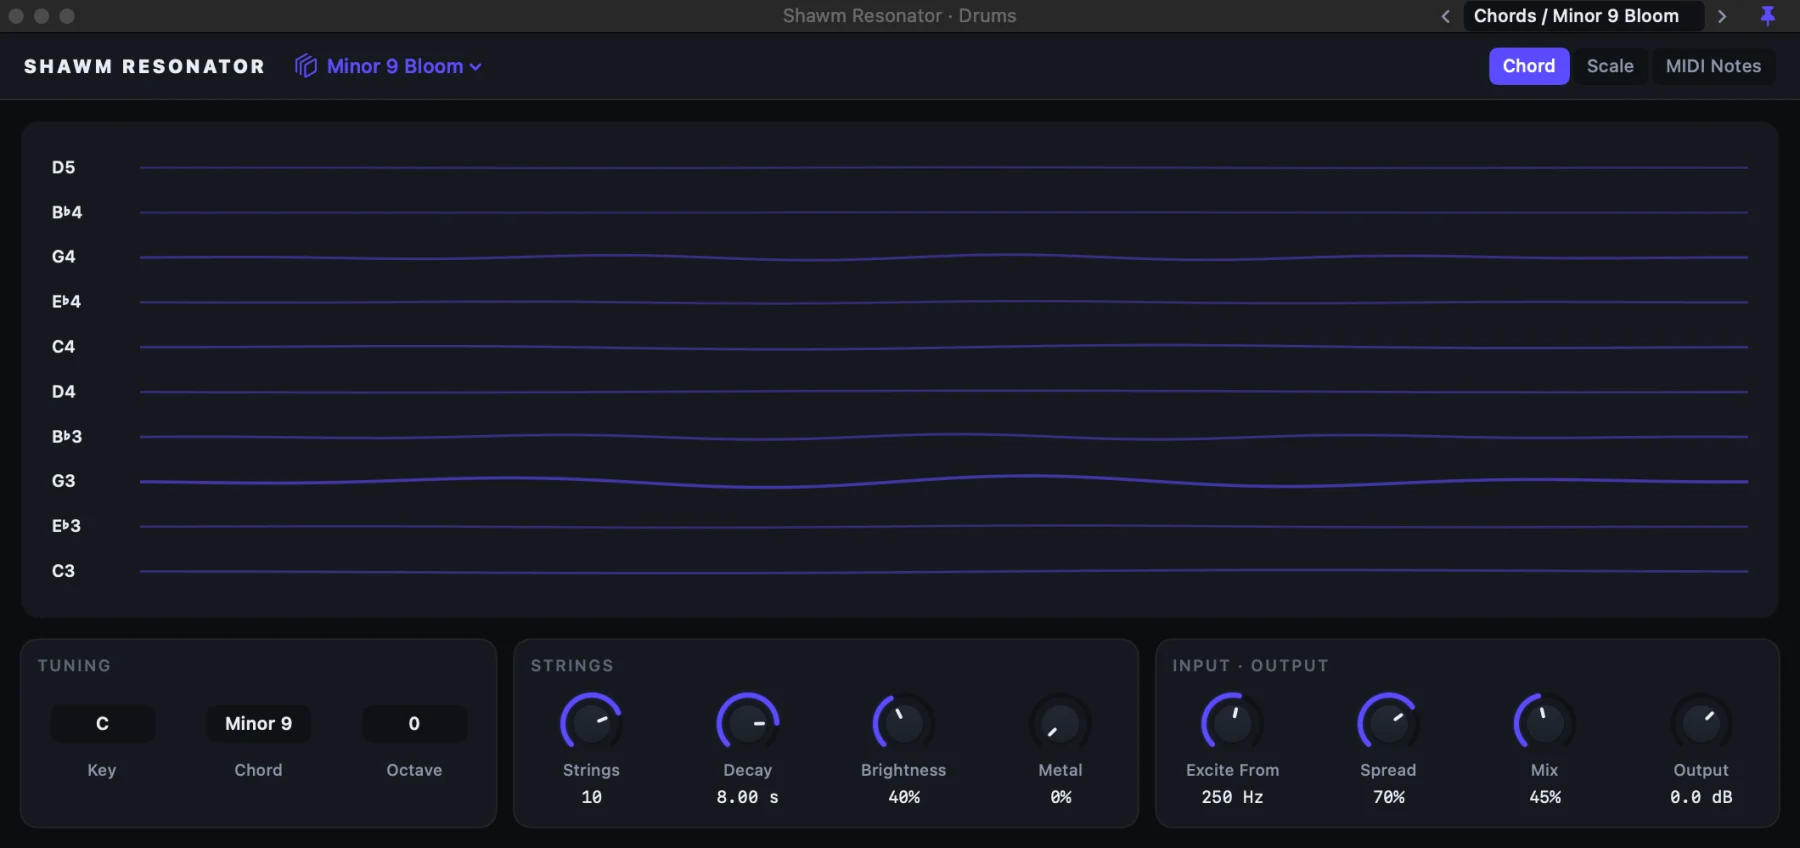1800x848 pixels.
Task: Open the Chord selector showing Minor 9
Action: click(258, 723)
